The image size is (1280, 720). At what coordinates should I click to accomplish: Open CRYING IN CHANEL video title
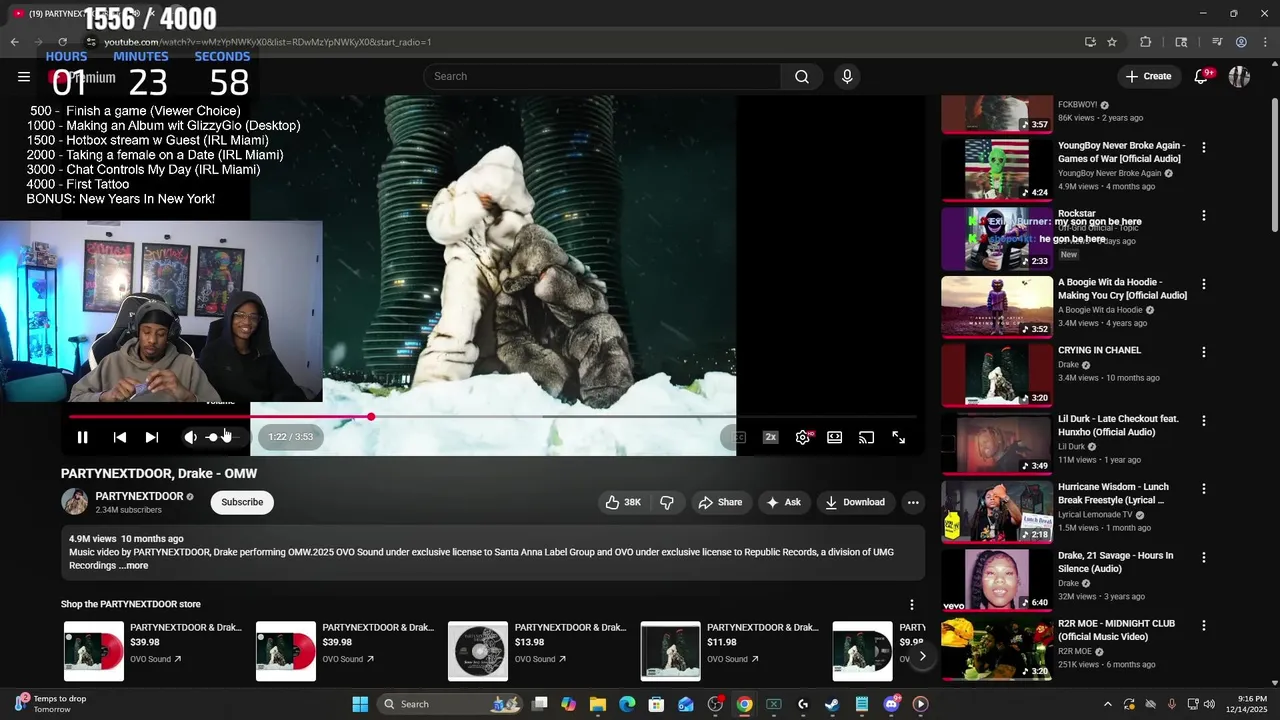tap(1099, 350)
